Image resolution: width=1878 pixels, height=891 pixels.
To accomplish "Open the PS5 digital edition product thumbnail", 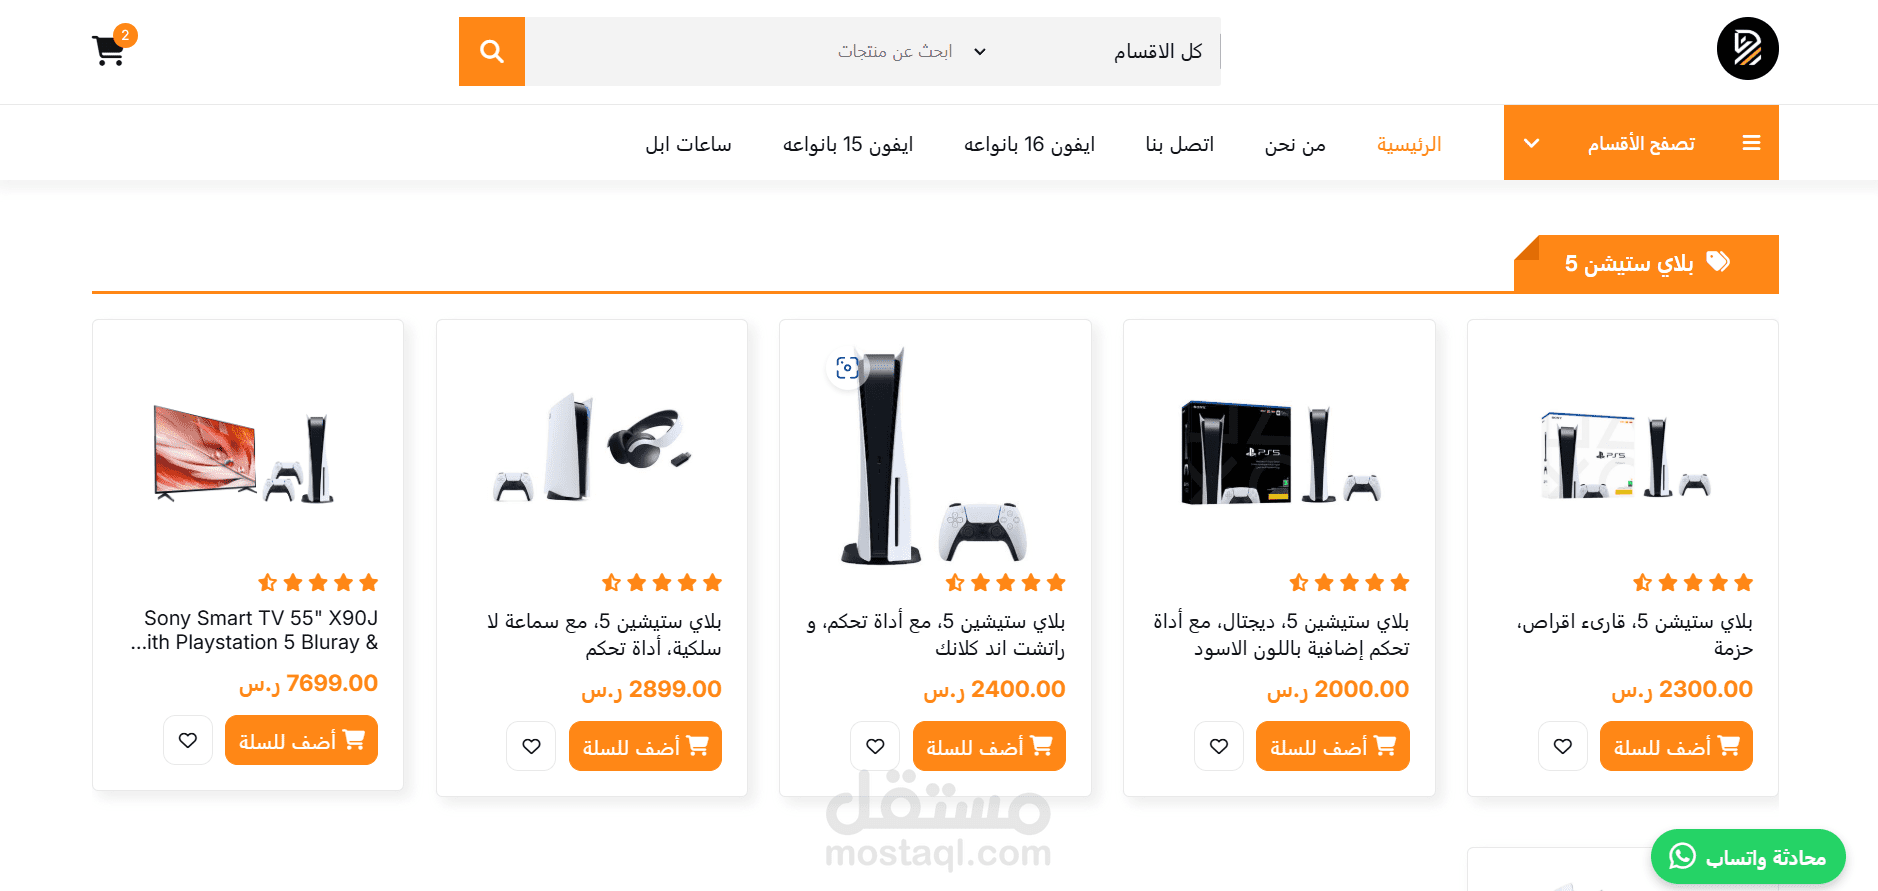I will pos(1279,453).
